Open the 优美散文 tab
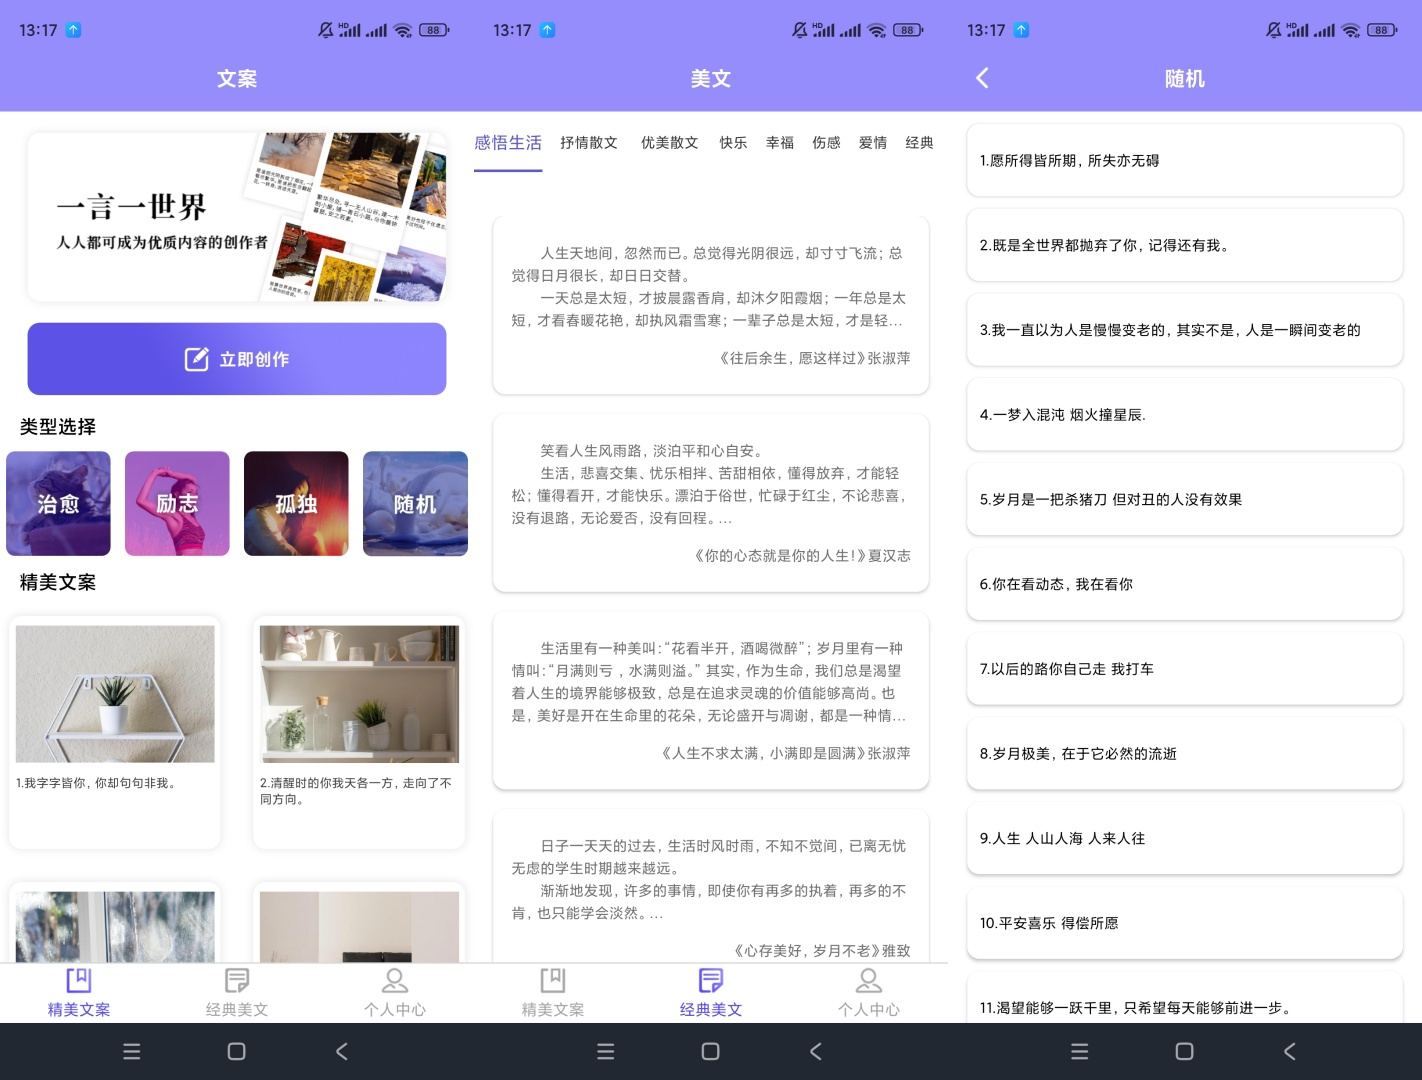Image resolution: width=1422 pixels, height=1080 pixels. [669, 143]
